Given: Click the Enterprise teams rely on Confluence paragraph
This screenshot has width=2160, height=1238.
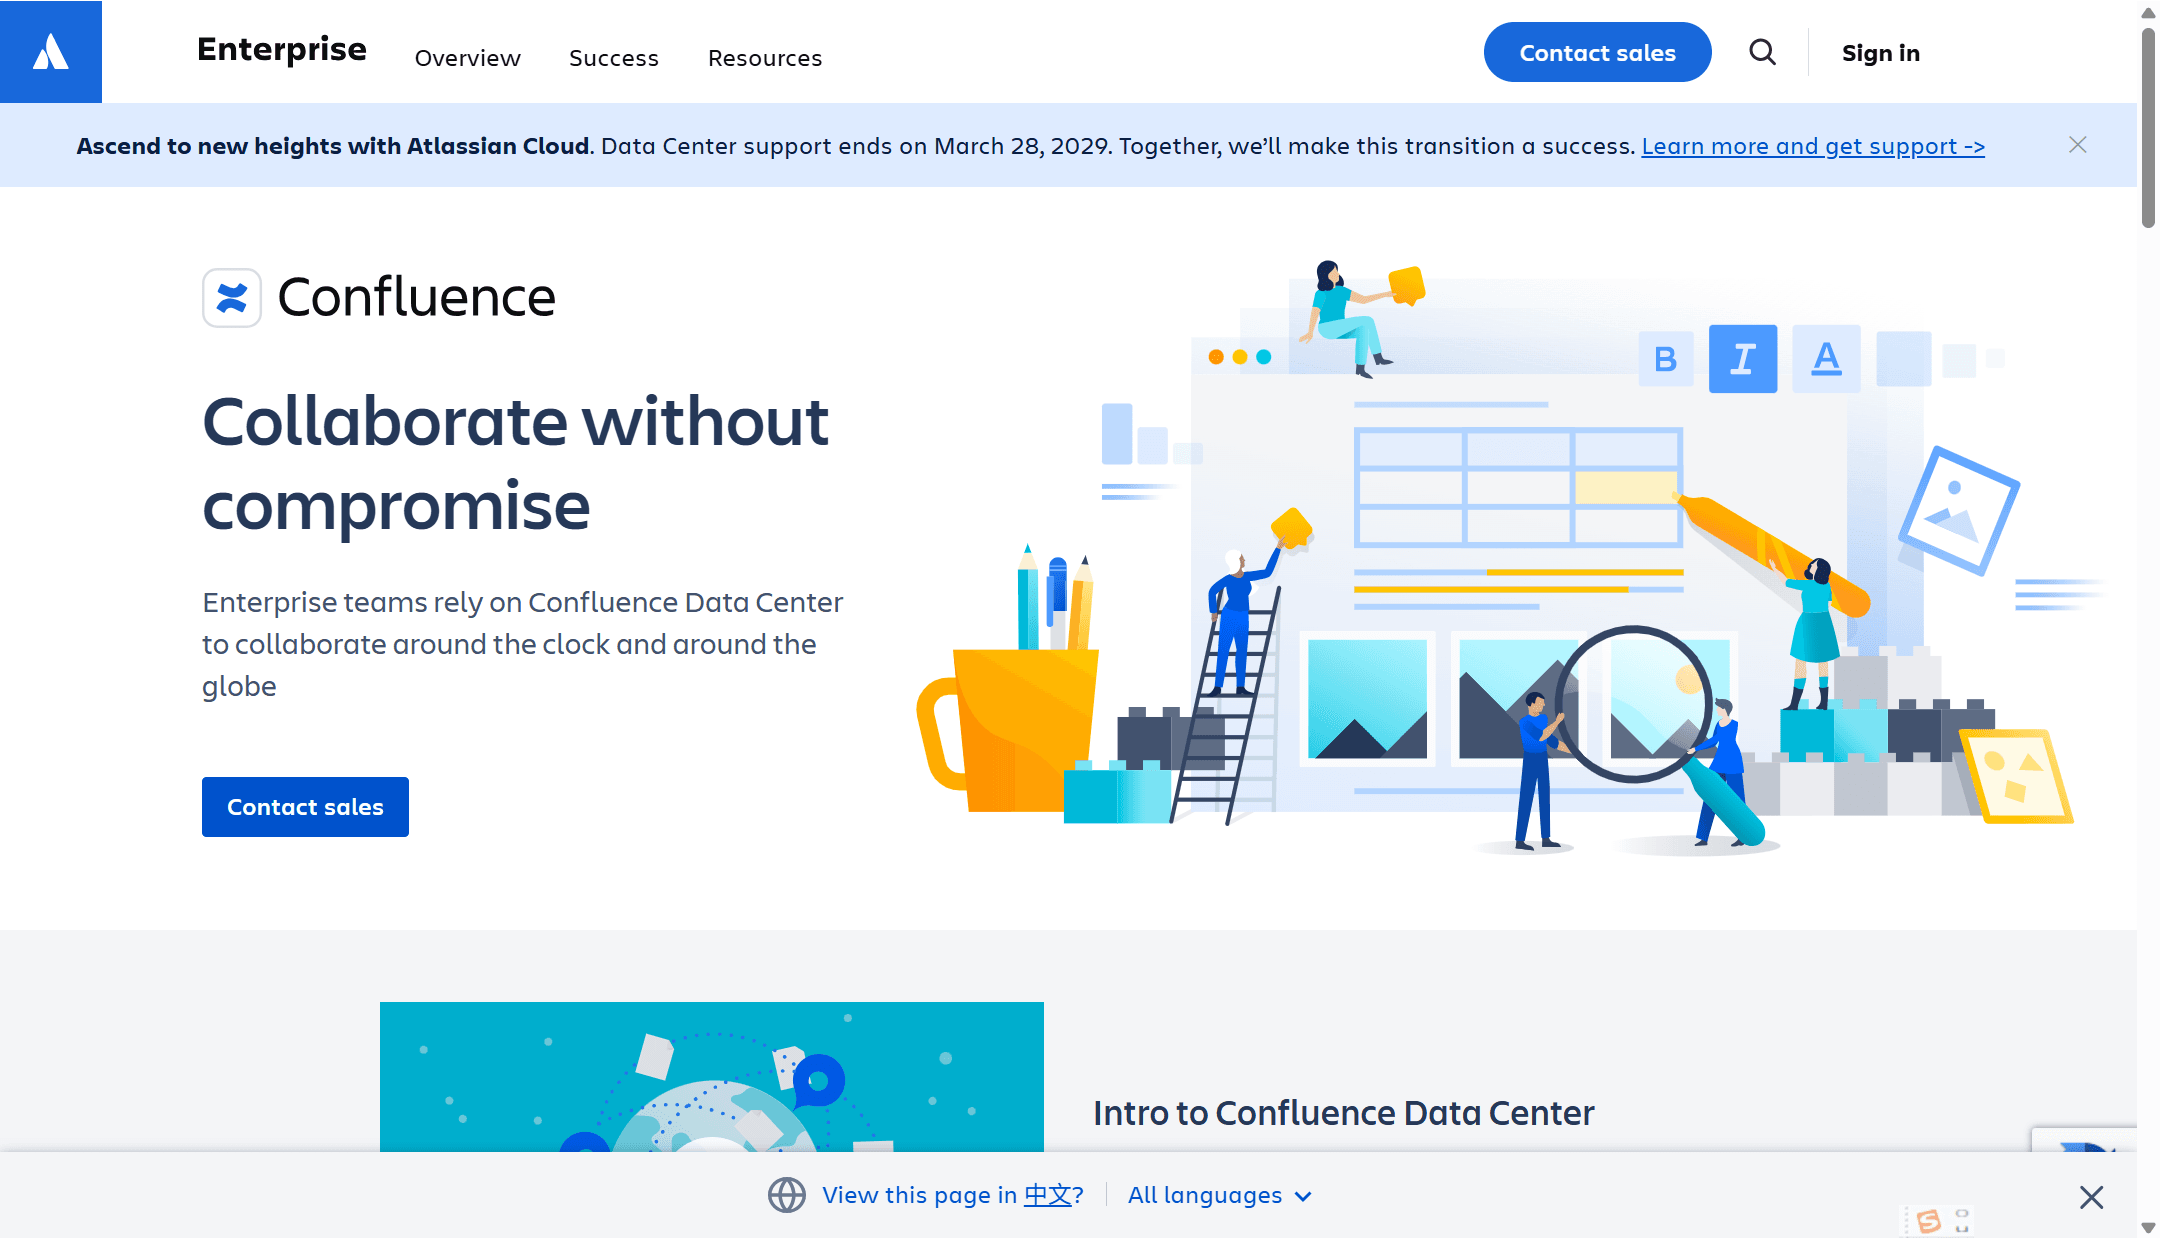Looking at the screenshot, I should coord(523,644).
